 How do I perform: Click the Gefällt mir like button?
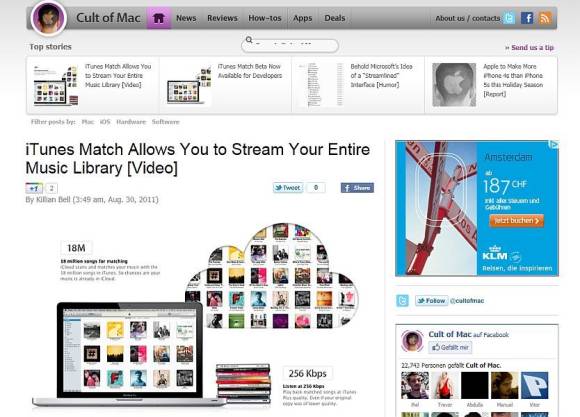coord(450,347)
